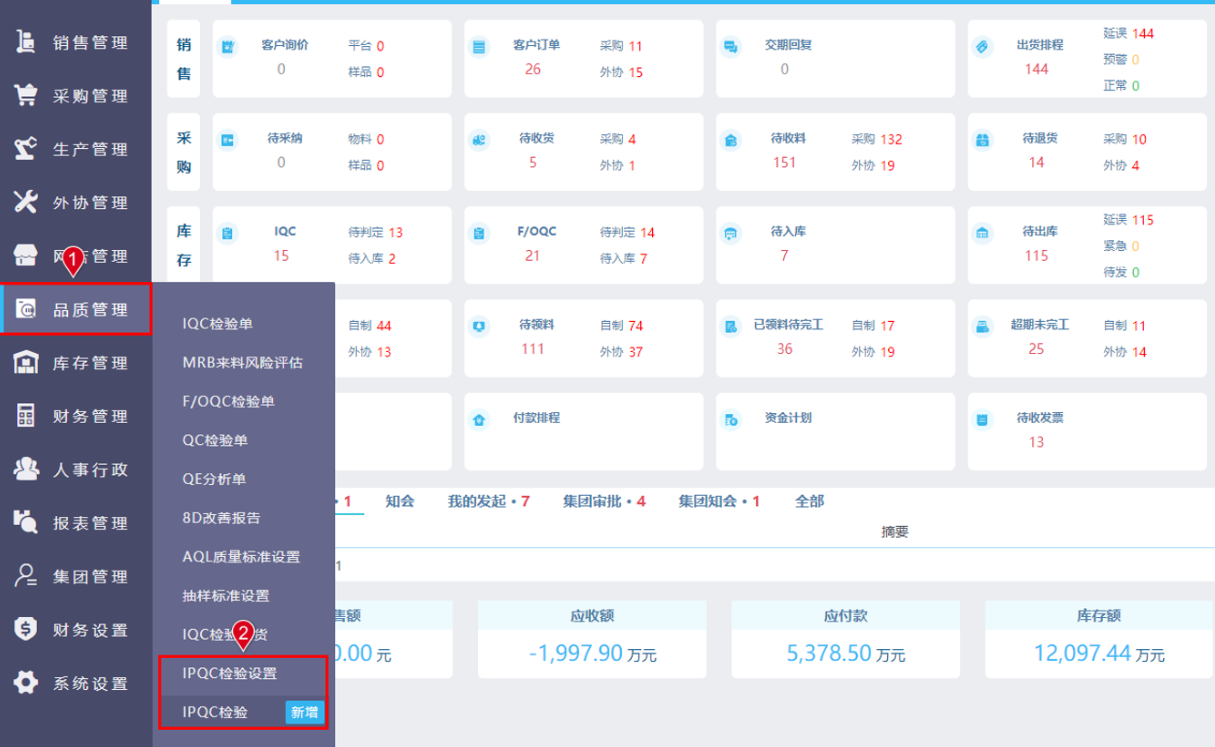Select F/OQC检验单 in the submenu
1215x747 pixels.
coord(229,401)
